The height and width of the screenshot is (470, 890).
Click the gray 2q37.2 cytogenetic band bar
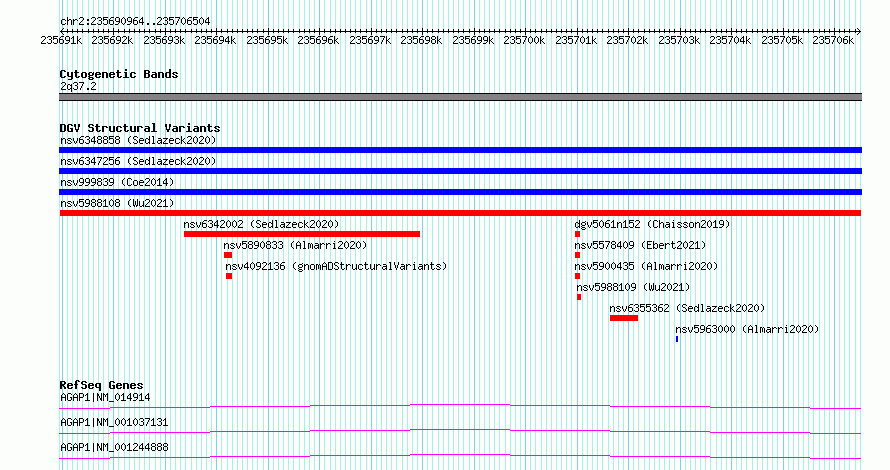(460, 97)
